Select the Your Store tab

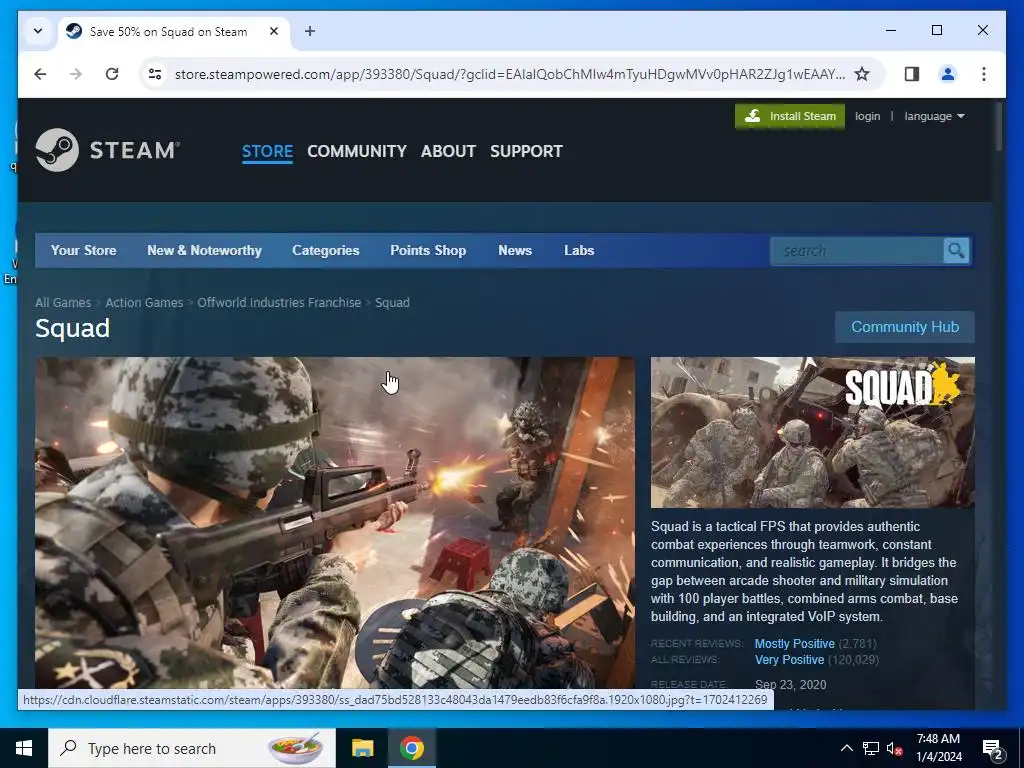[x=84, y=251]
